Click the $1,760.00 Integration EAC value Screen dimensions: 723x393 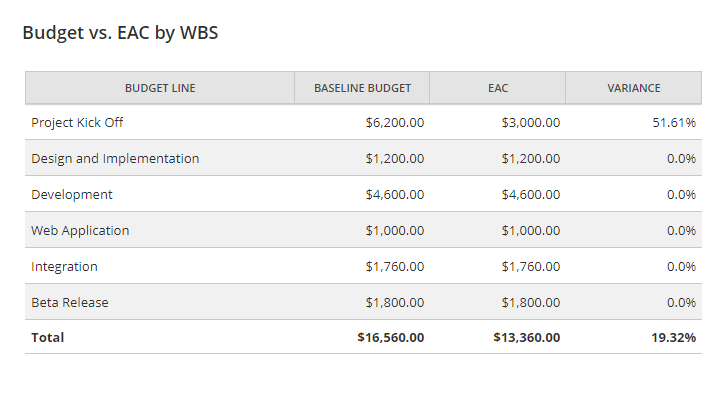[x=531, y=267]
